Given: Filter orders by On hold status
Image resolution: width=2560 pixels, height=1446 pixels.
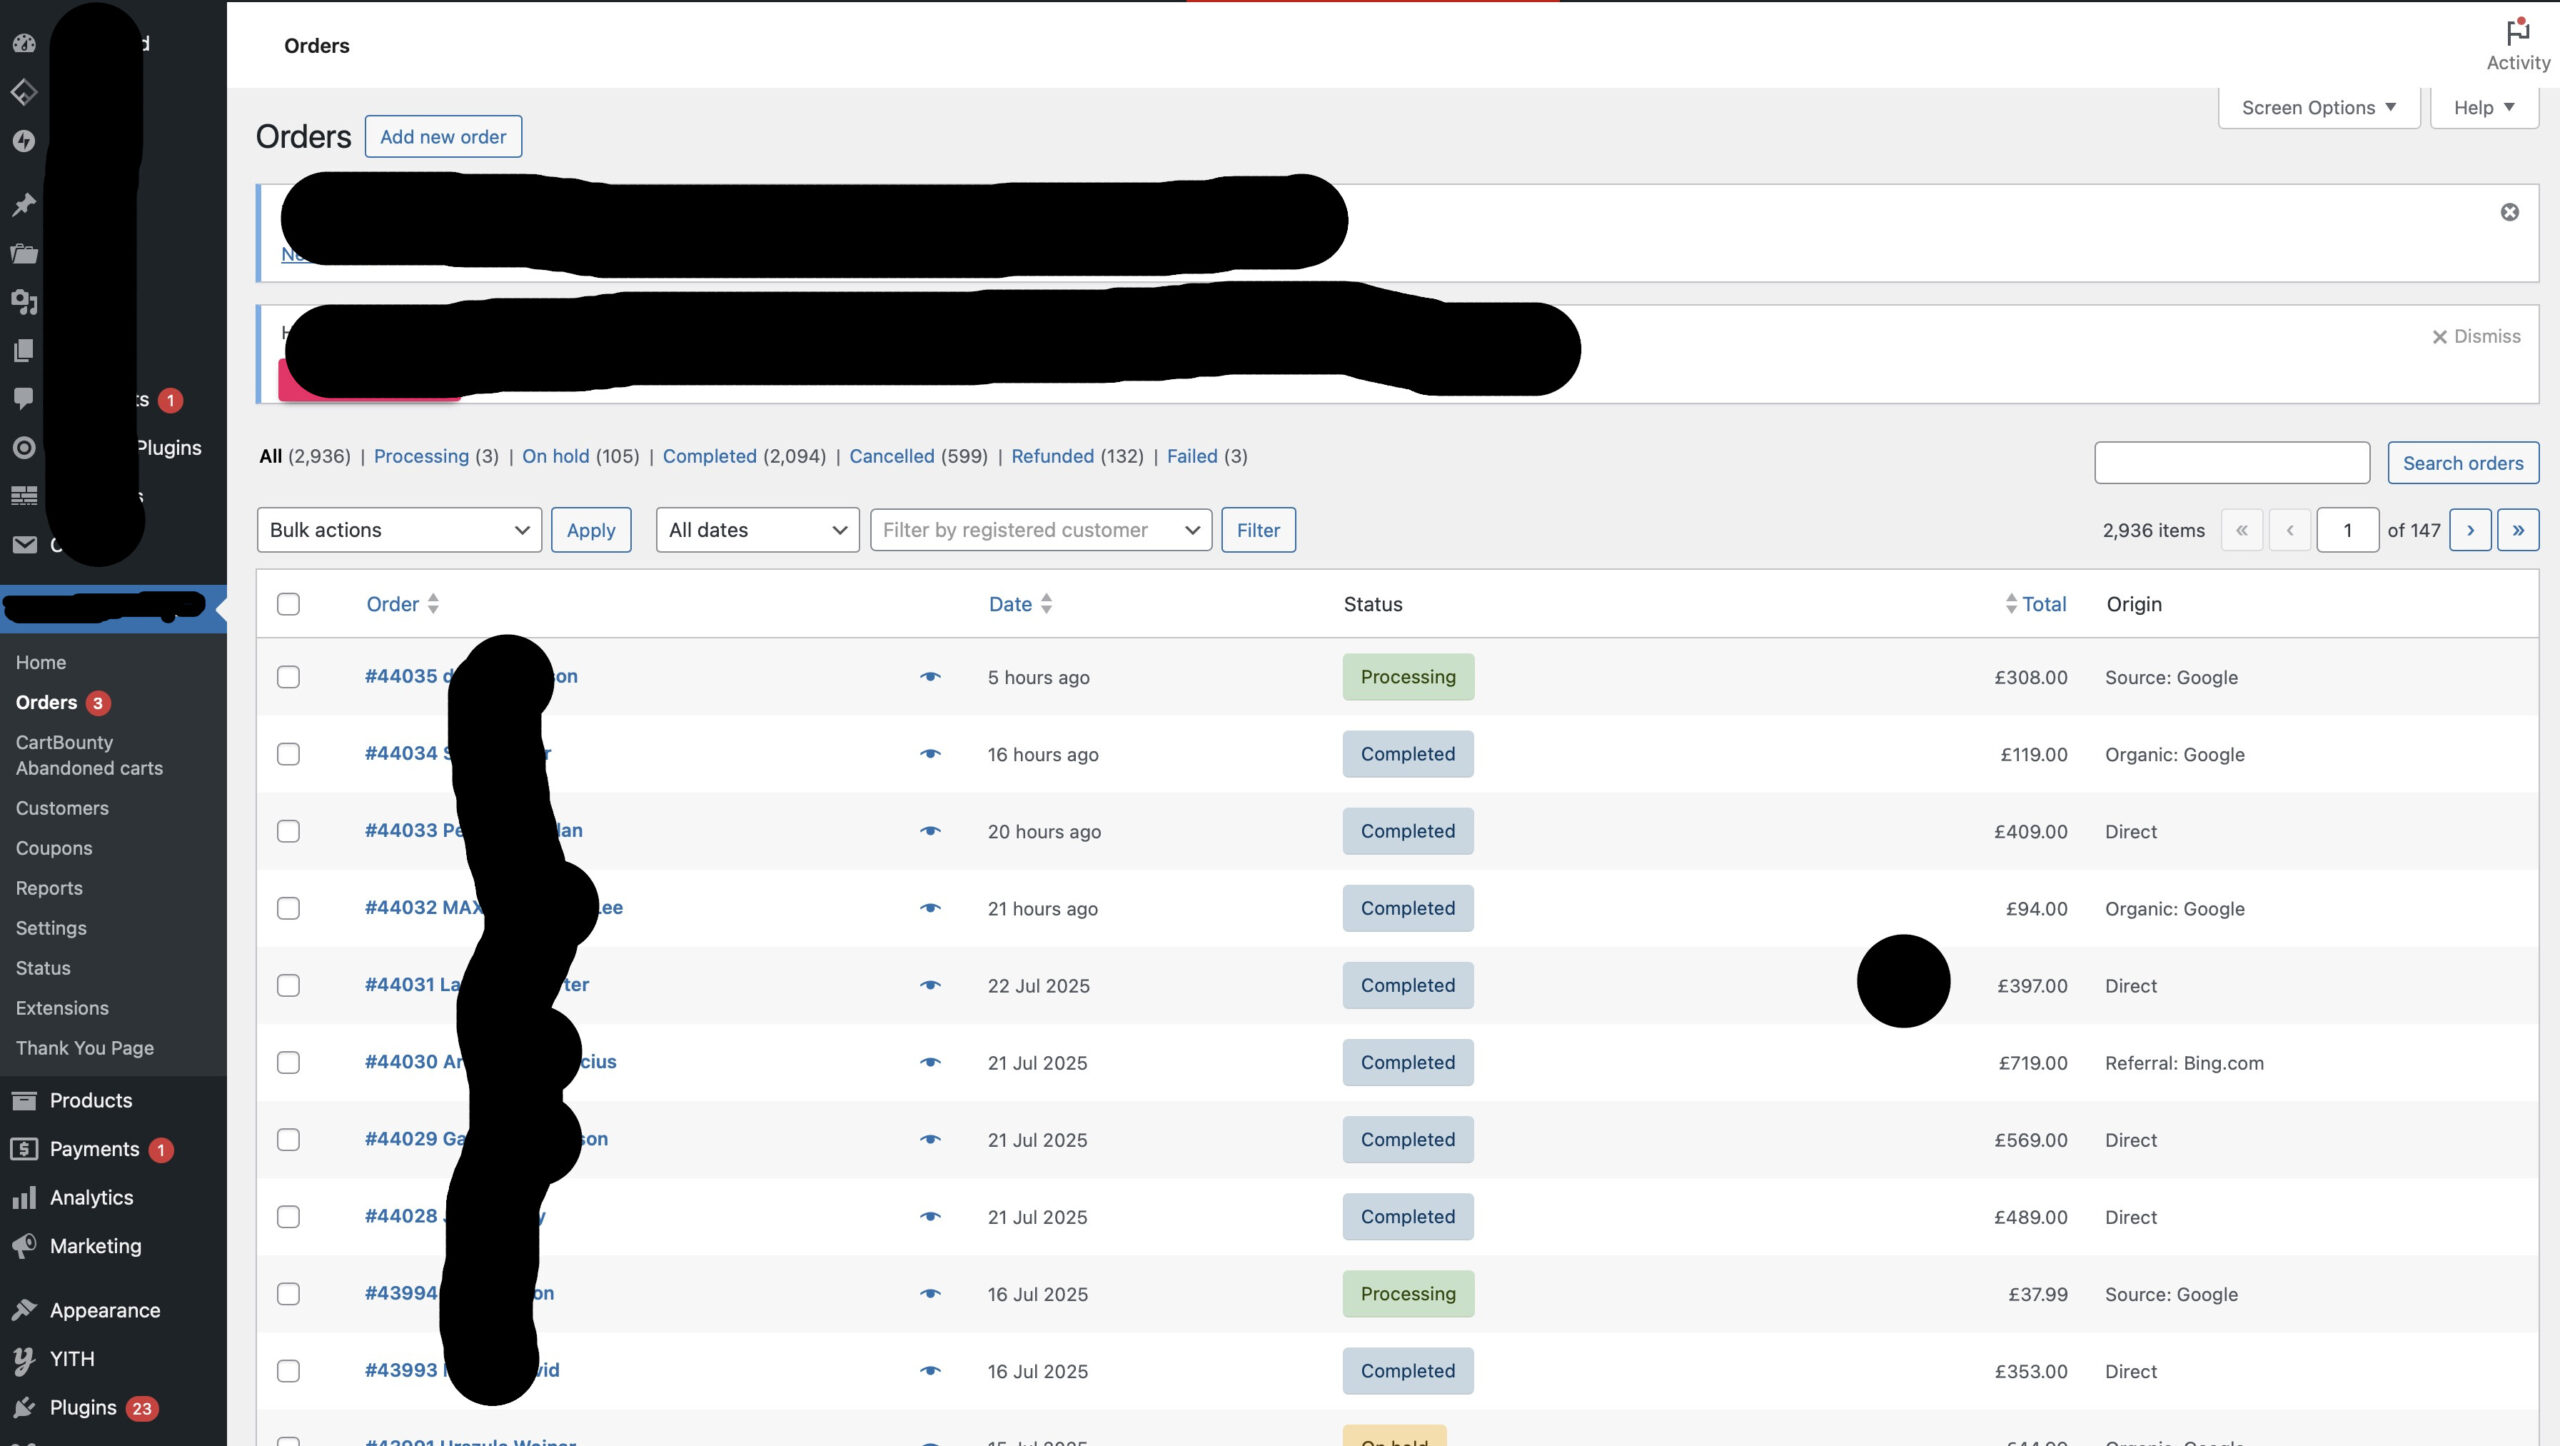Looking at the screenshot, I should click(x=555, y=456).
